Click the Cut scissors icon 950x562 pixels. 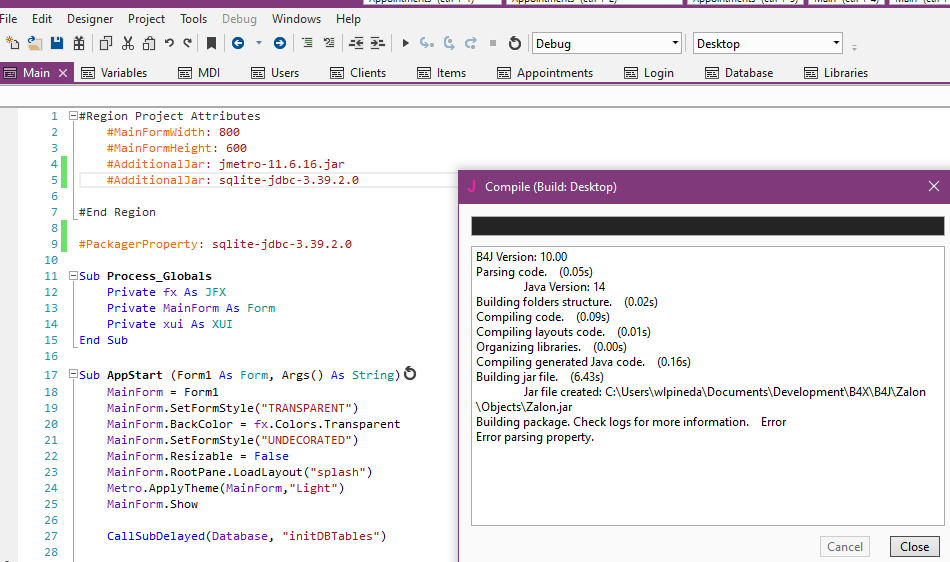(127, 43)
